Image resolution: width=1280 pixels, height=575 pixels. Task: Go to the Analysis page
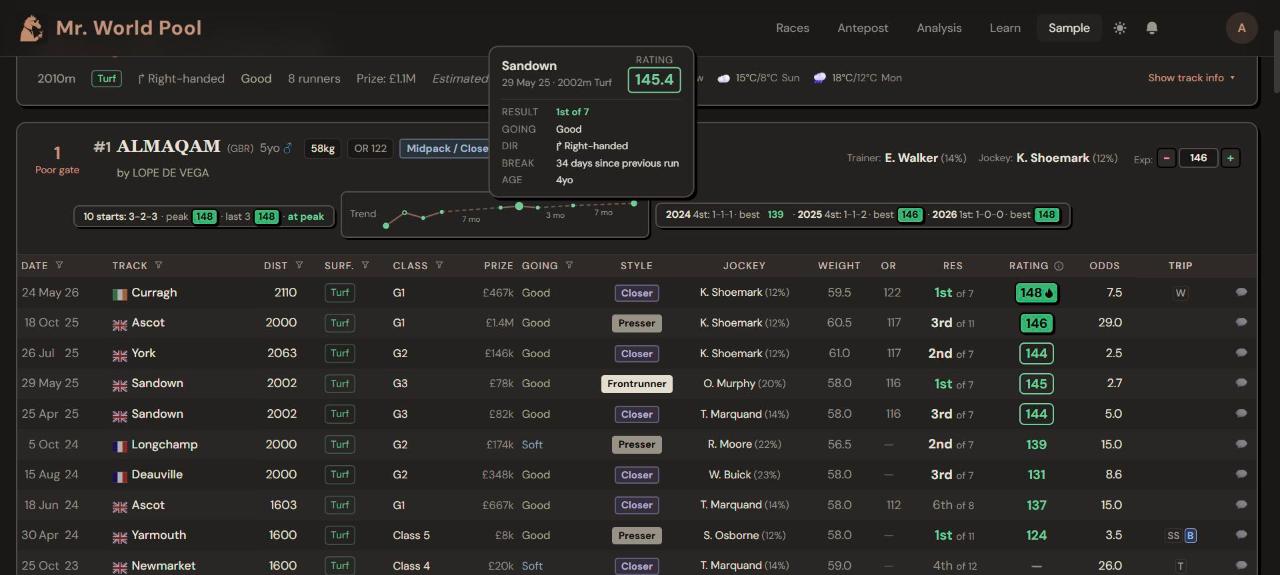point(939,28)
